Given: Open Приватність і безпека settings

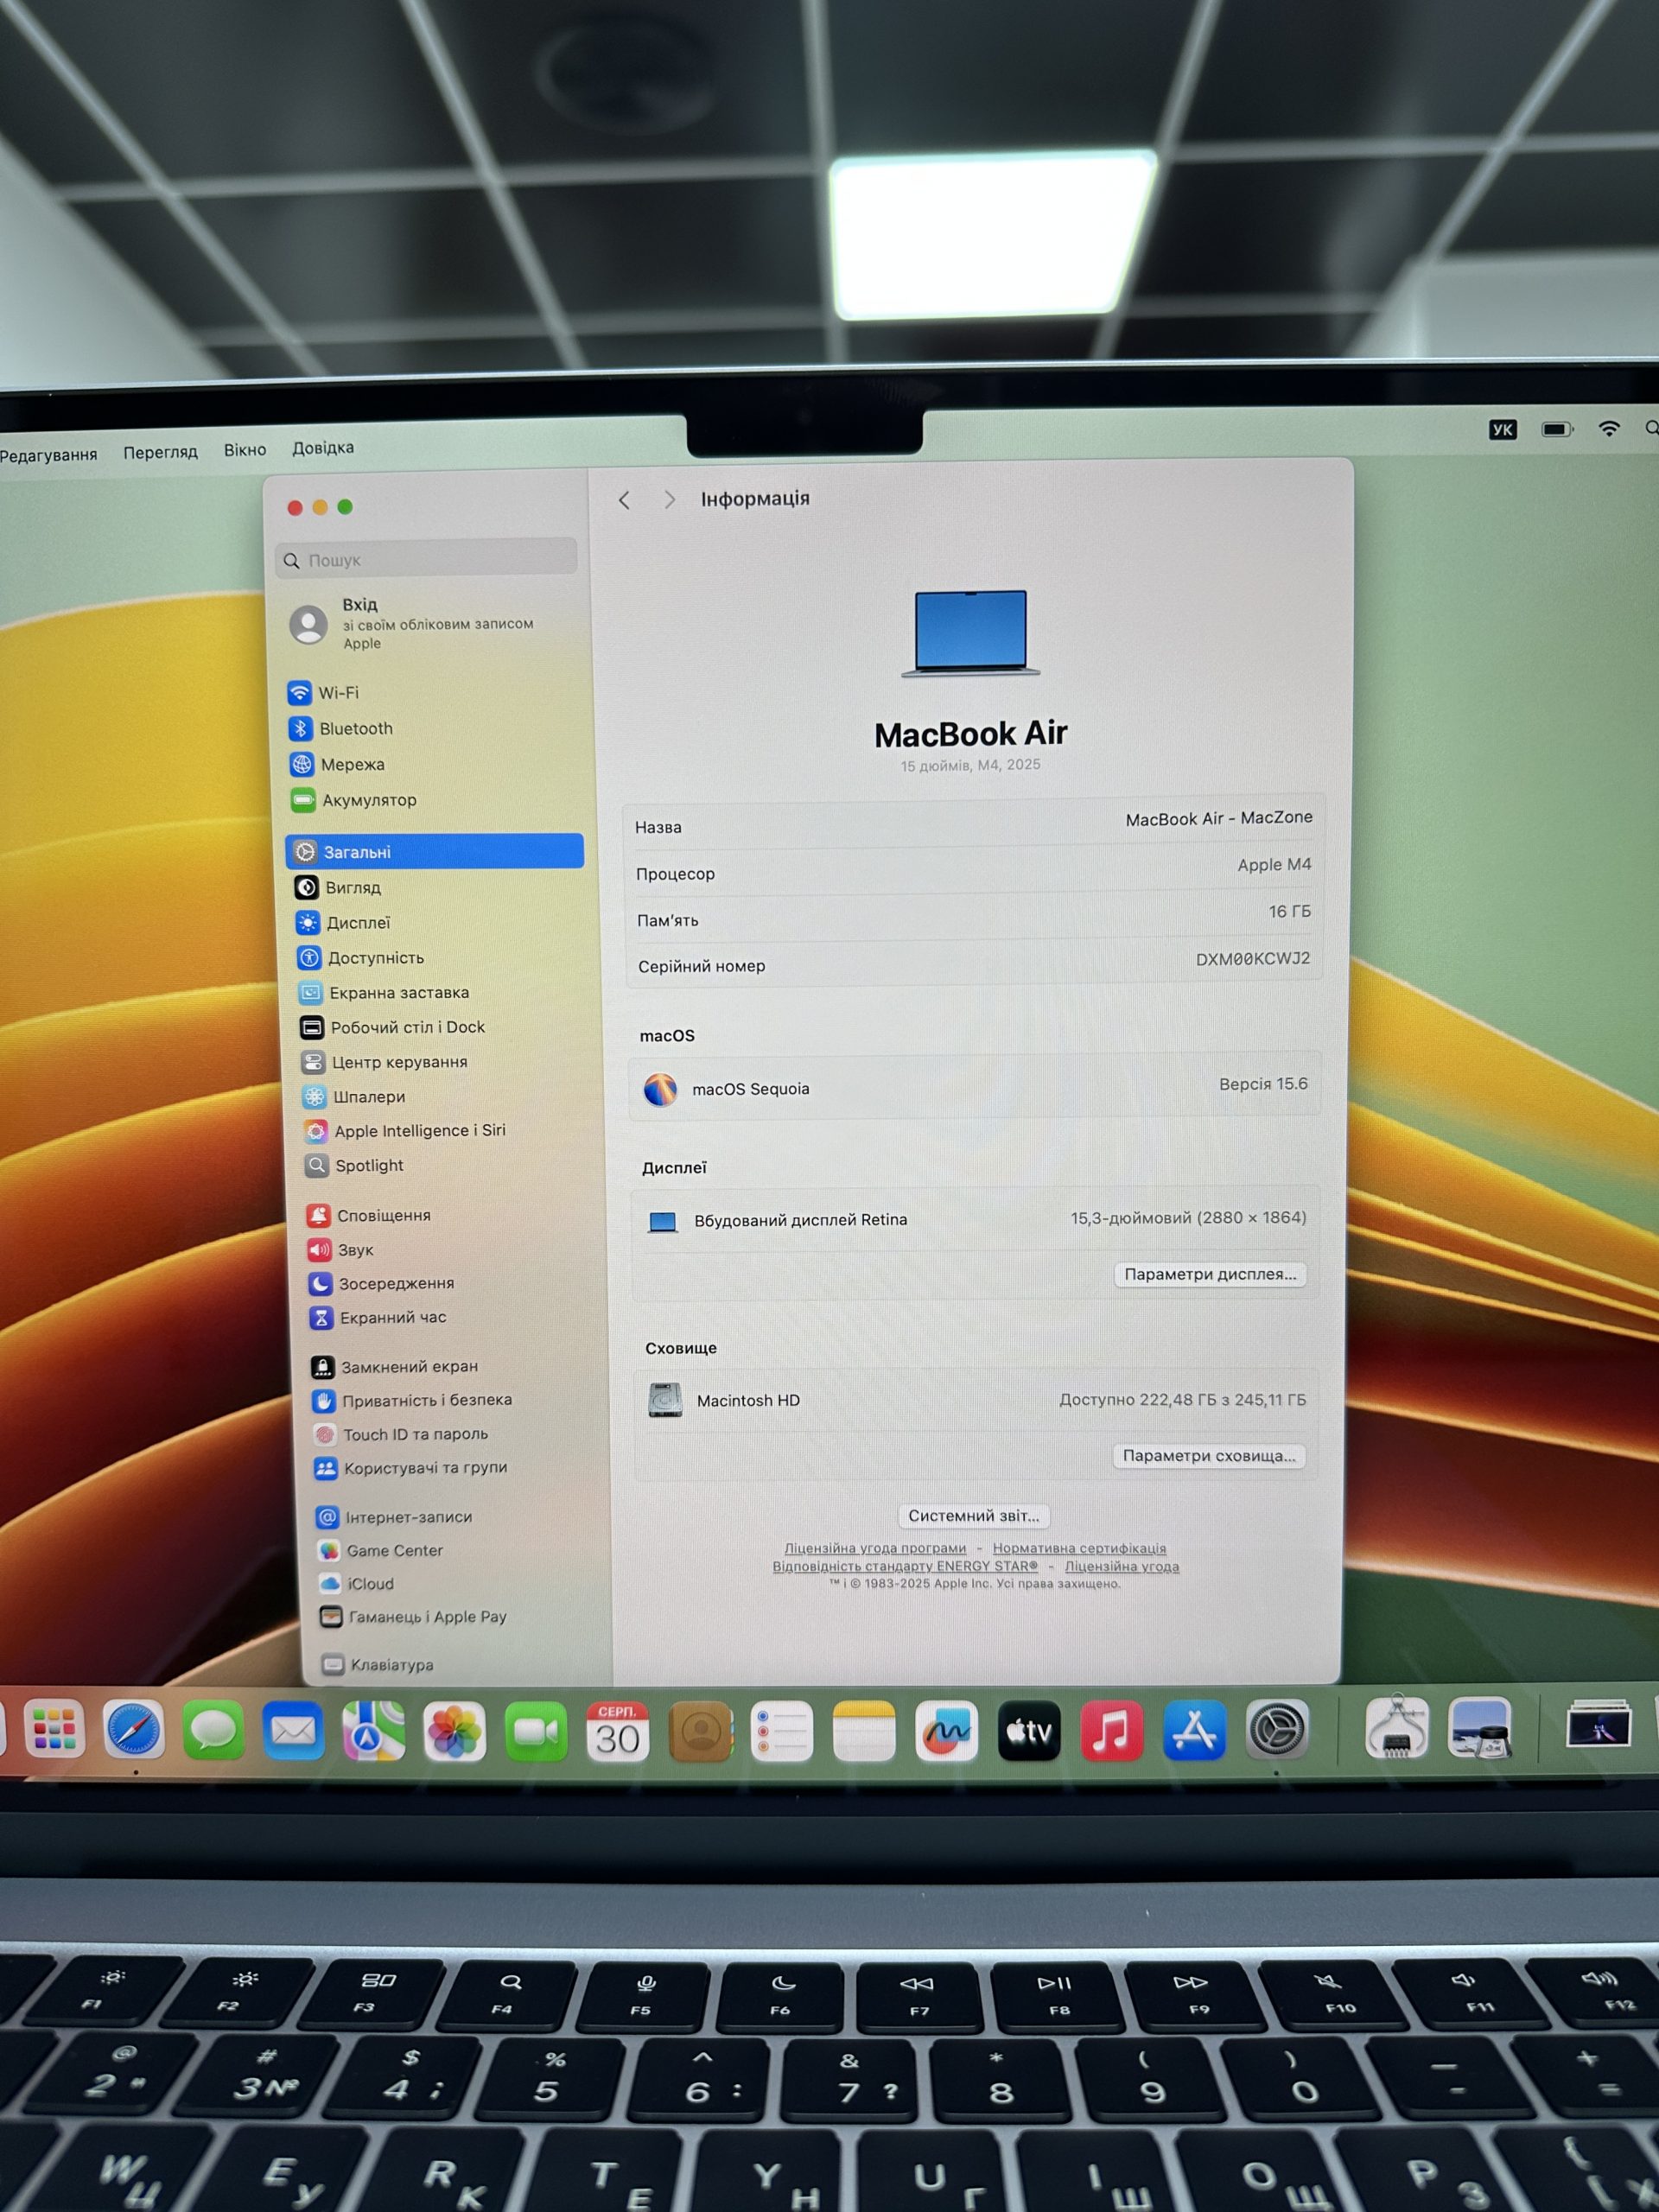Looking at the screenshot, I should (413, 1400).
